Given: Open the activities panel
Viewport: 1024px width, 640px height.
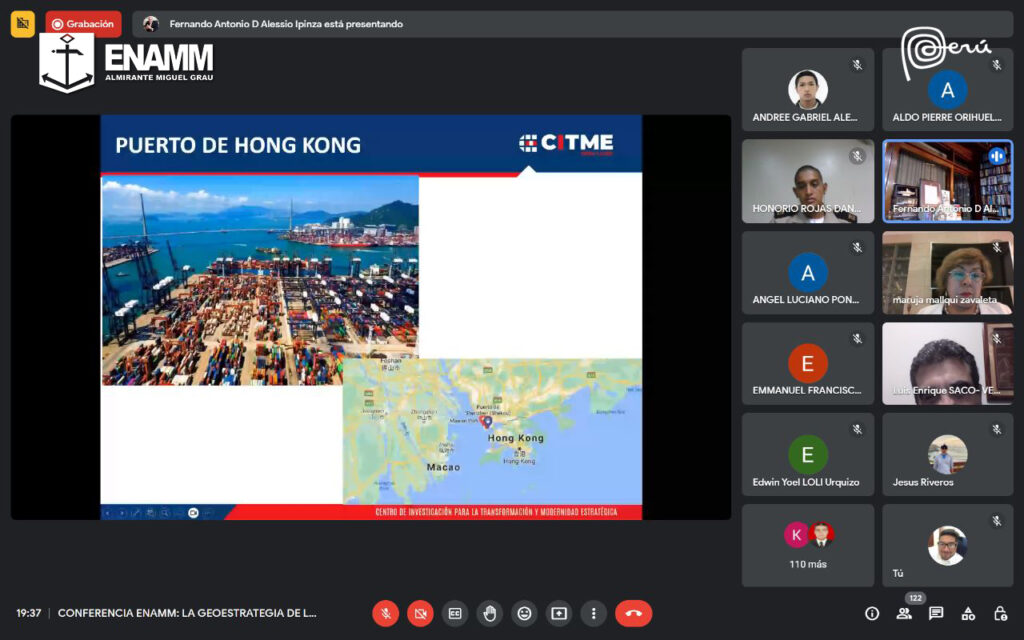Looking at the screenshot, I should [x=968, y=613].
